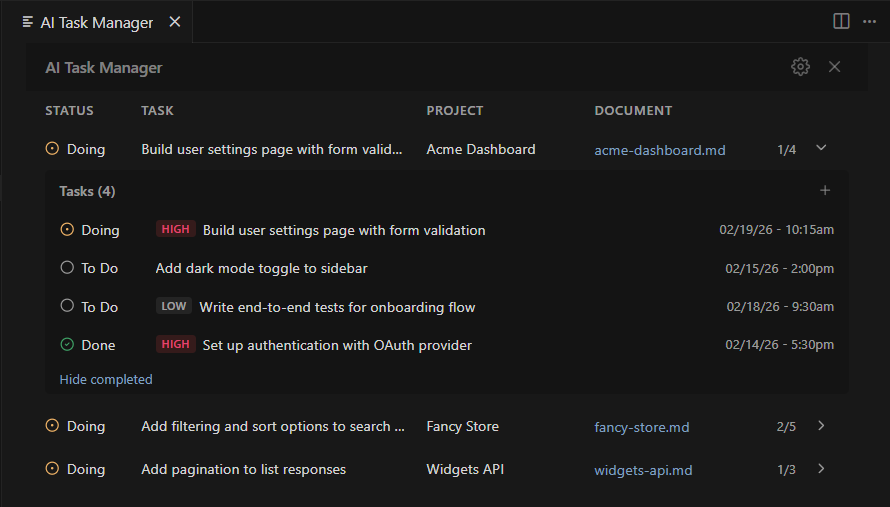890x507 pixels.
Task: Select 'Add filtering and sort options to search' task
Action: [273, 426]
